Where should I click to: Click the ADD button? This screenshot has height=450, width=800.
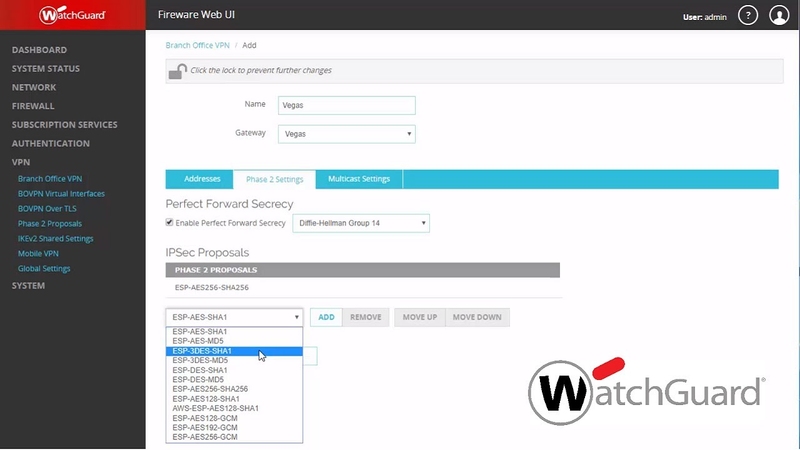[x=327, y=317]
